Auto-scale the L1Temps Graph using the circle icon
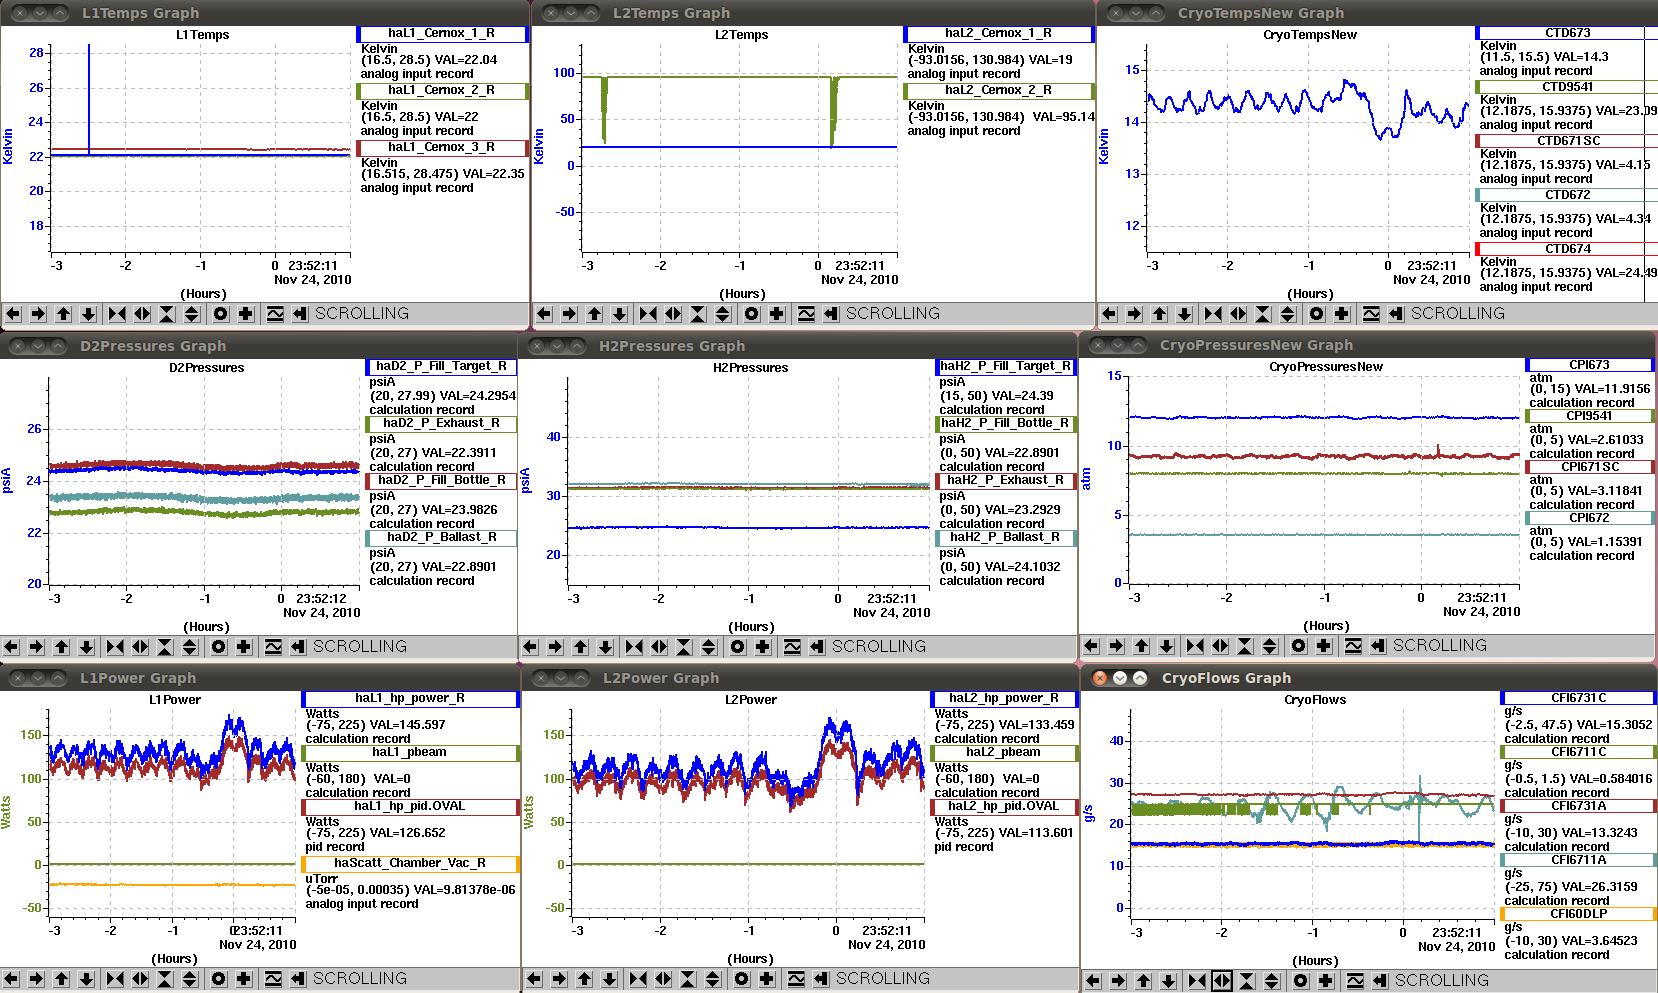 220,314
